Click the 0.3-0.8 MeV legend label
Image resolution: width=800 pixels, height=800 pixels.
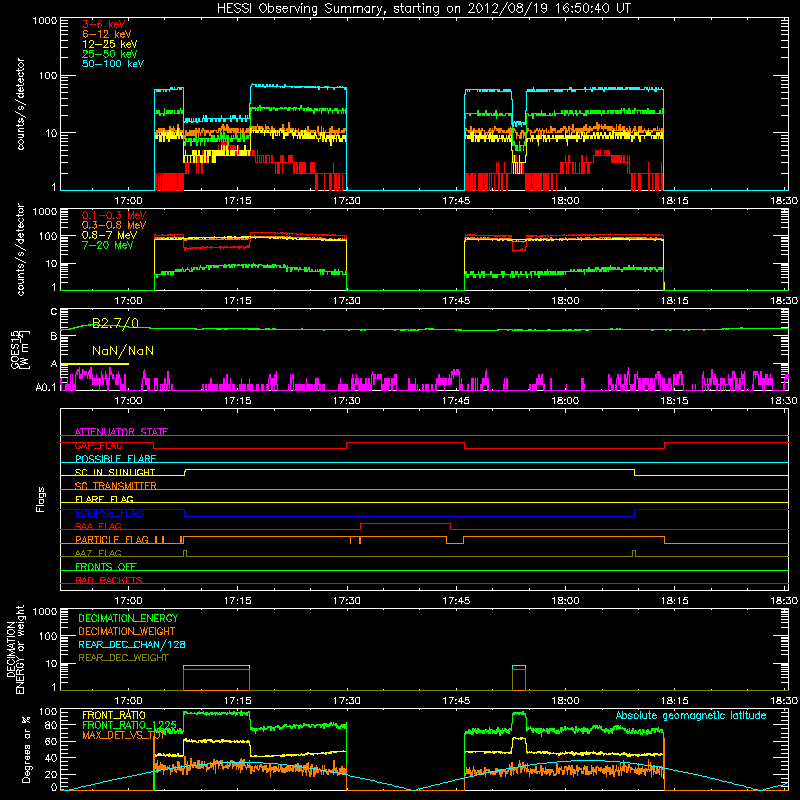click(x=114, y=225)
